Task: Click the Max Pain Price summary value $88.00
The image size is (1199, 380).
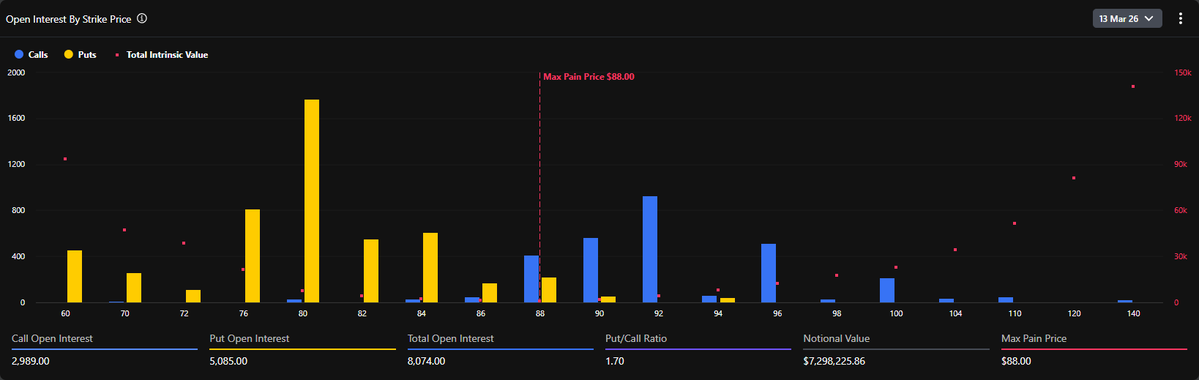Action: (1015, 361)
